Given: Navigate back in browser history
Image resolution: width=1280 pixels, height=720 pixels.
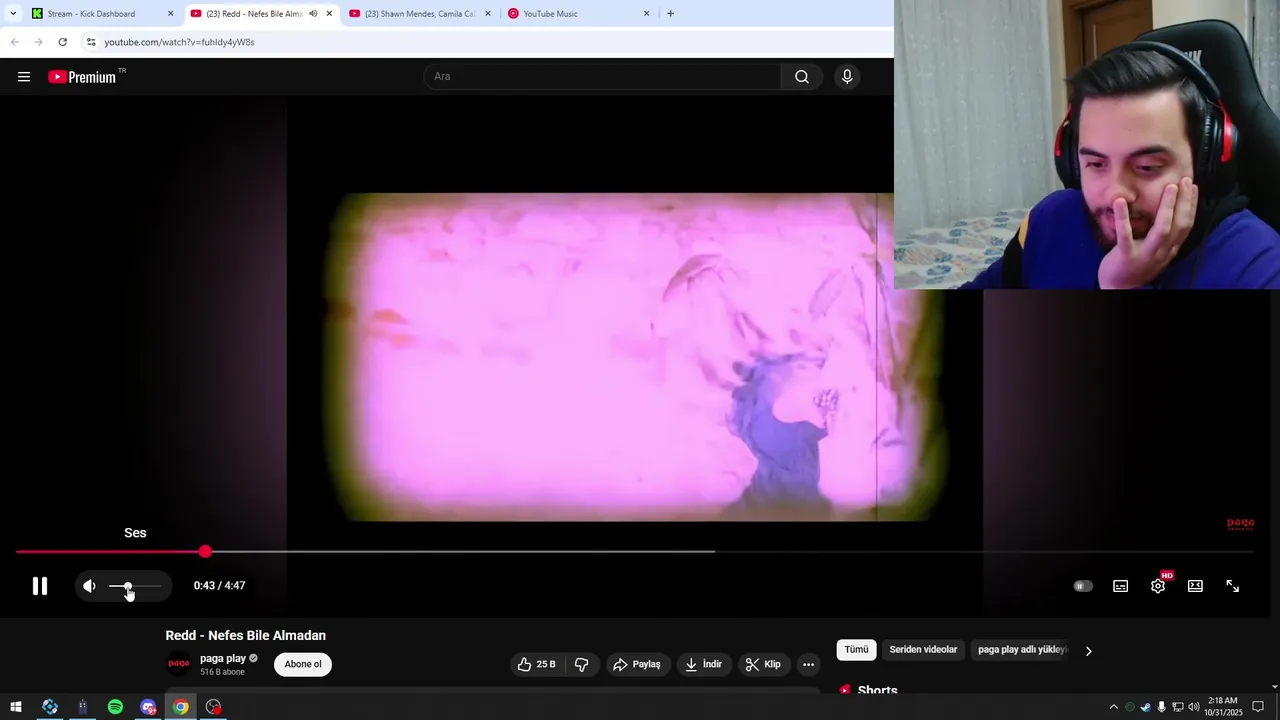Looking at the screenshot, I should click(14, 42).
